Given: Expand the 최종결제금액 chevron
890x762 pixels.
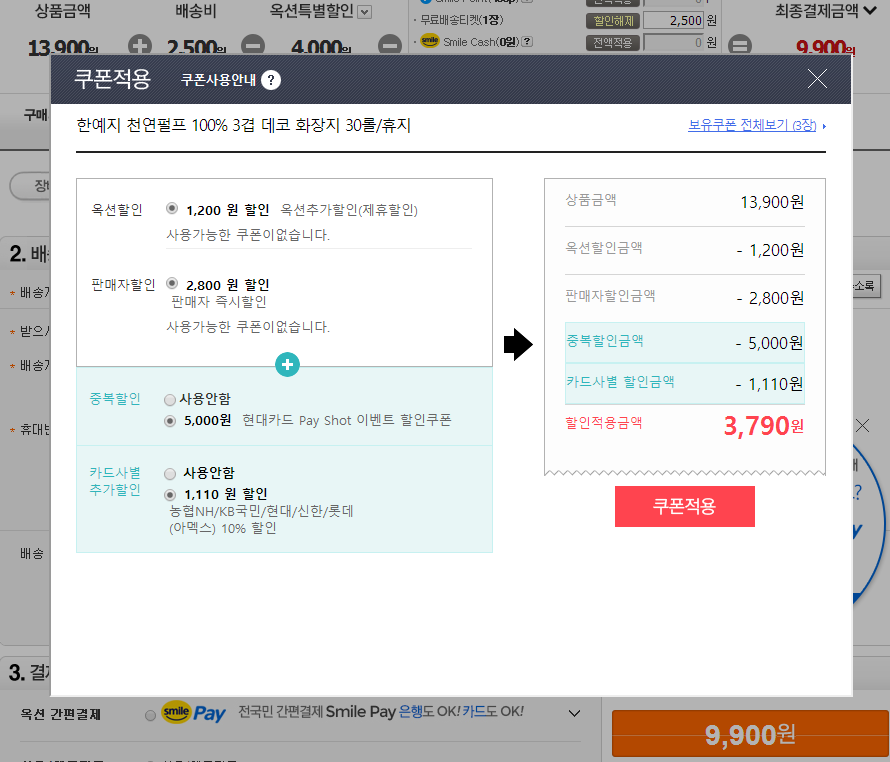Looking at the screenshot, I should pos(870,12).
